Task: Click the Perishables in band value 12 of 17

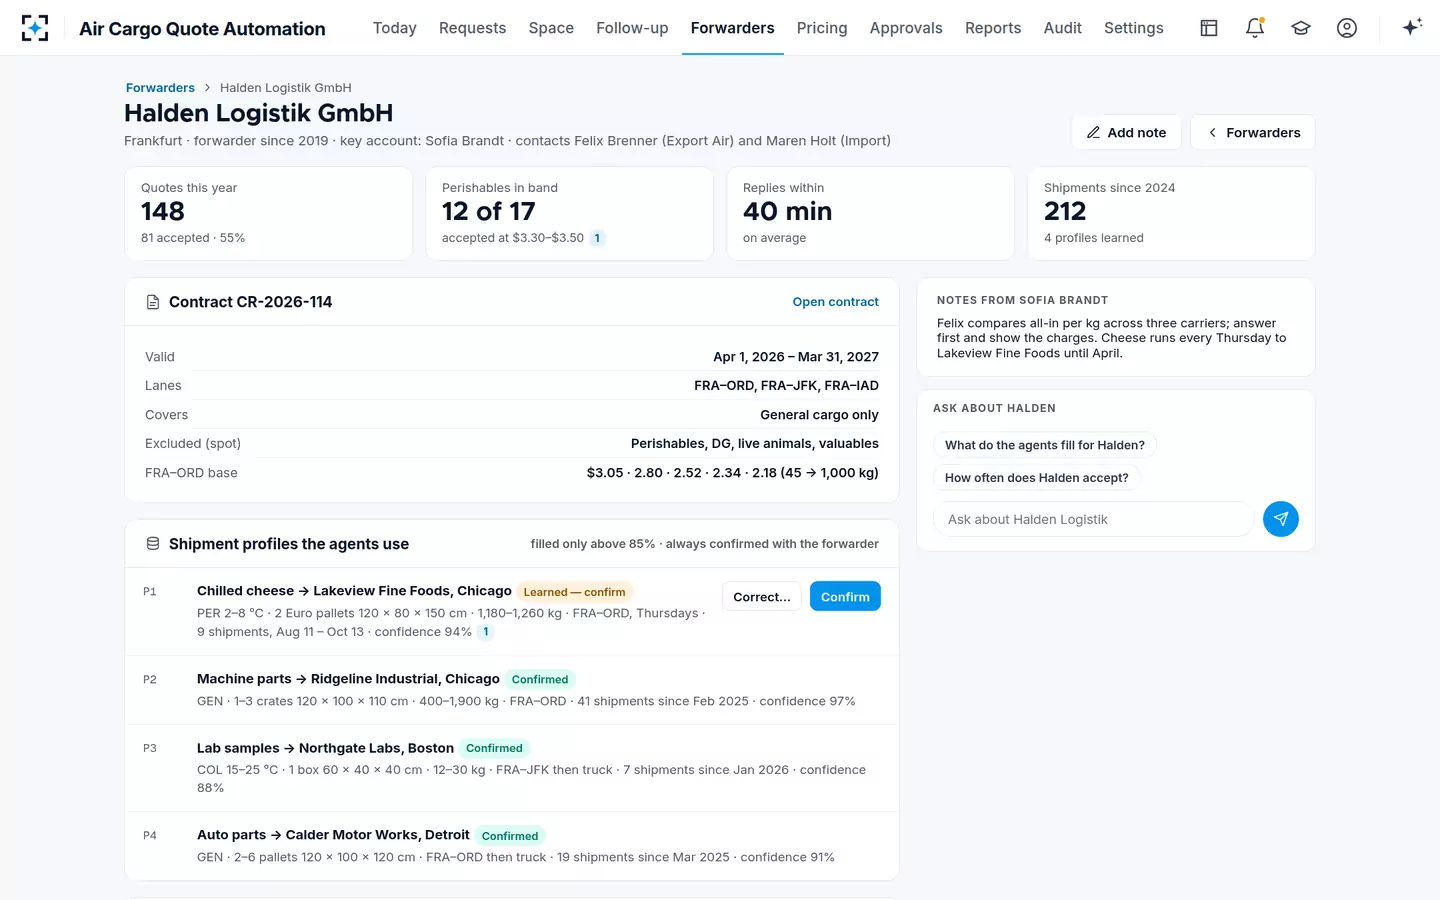Action: tap(489, 212)
